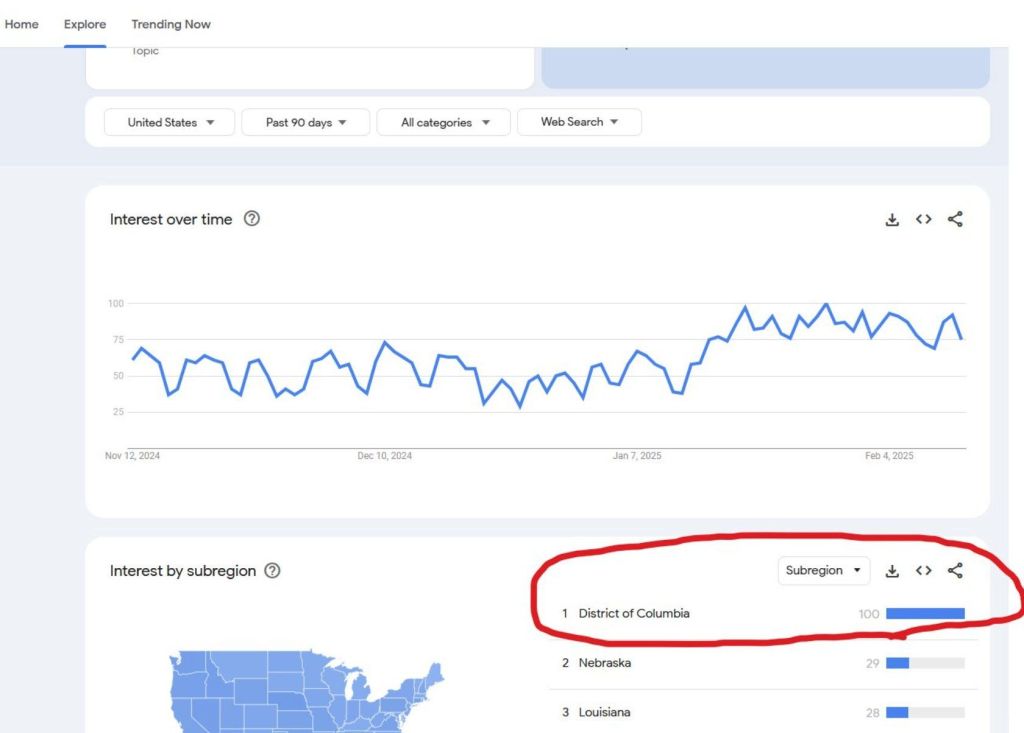This screenshot has width=1024, height=733.
Task: Open the All categories dropdown
Action: [445, 122]
